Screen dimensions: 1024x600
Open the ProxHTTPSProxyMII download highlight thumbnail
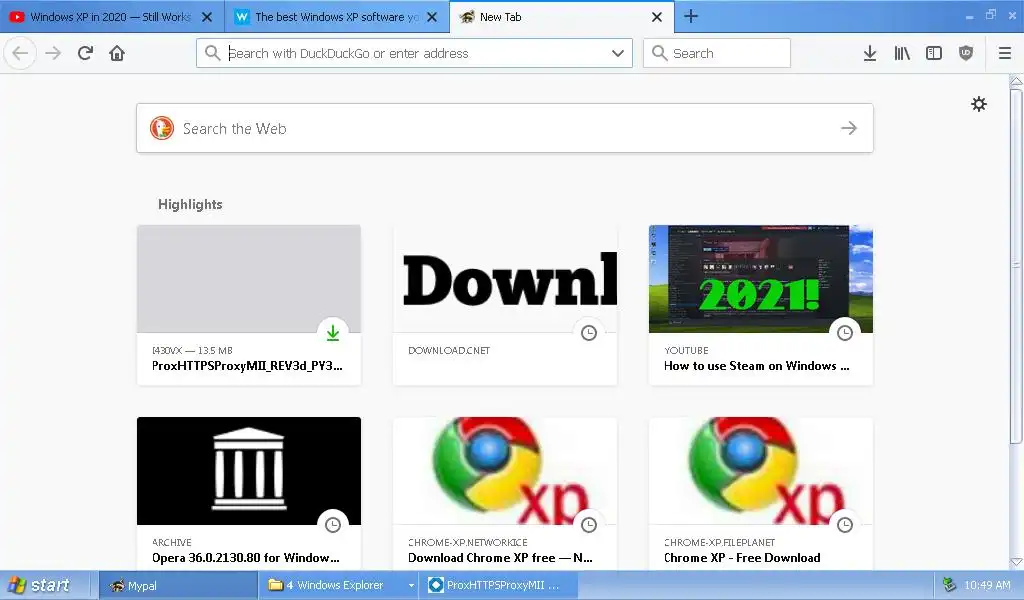point(249,279)
